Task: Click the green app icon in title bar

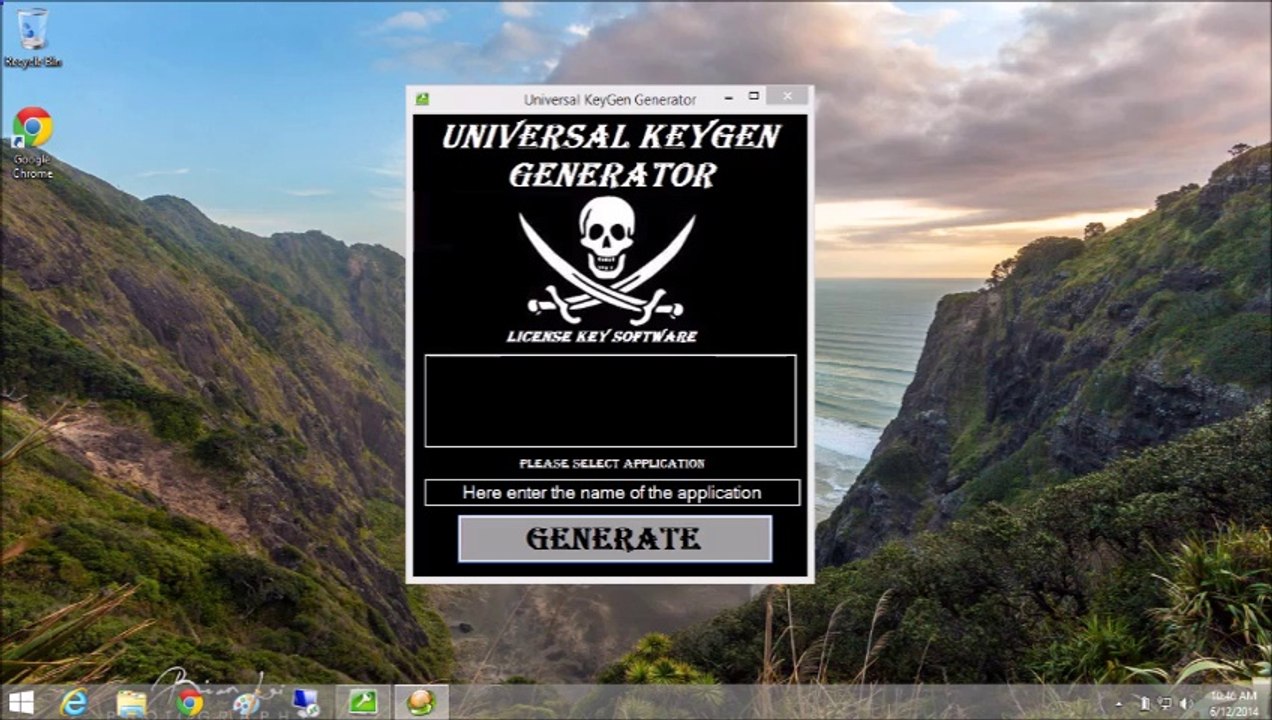Action: [x=423, y=99]
